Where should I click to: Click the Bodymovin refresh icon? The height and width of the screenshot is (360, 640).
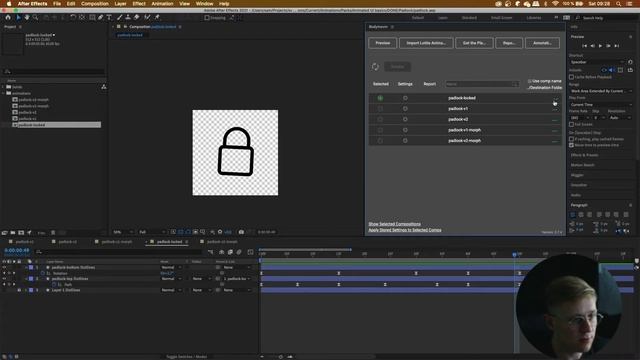[375, 67]
